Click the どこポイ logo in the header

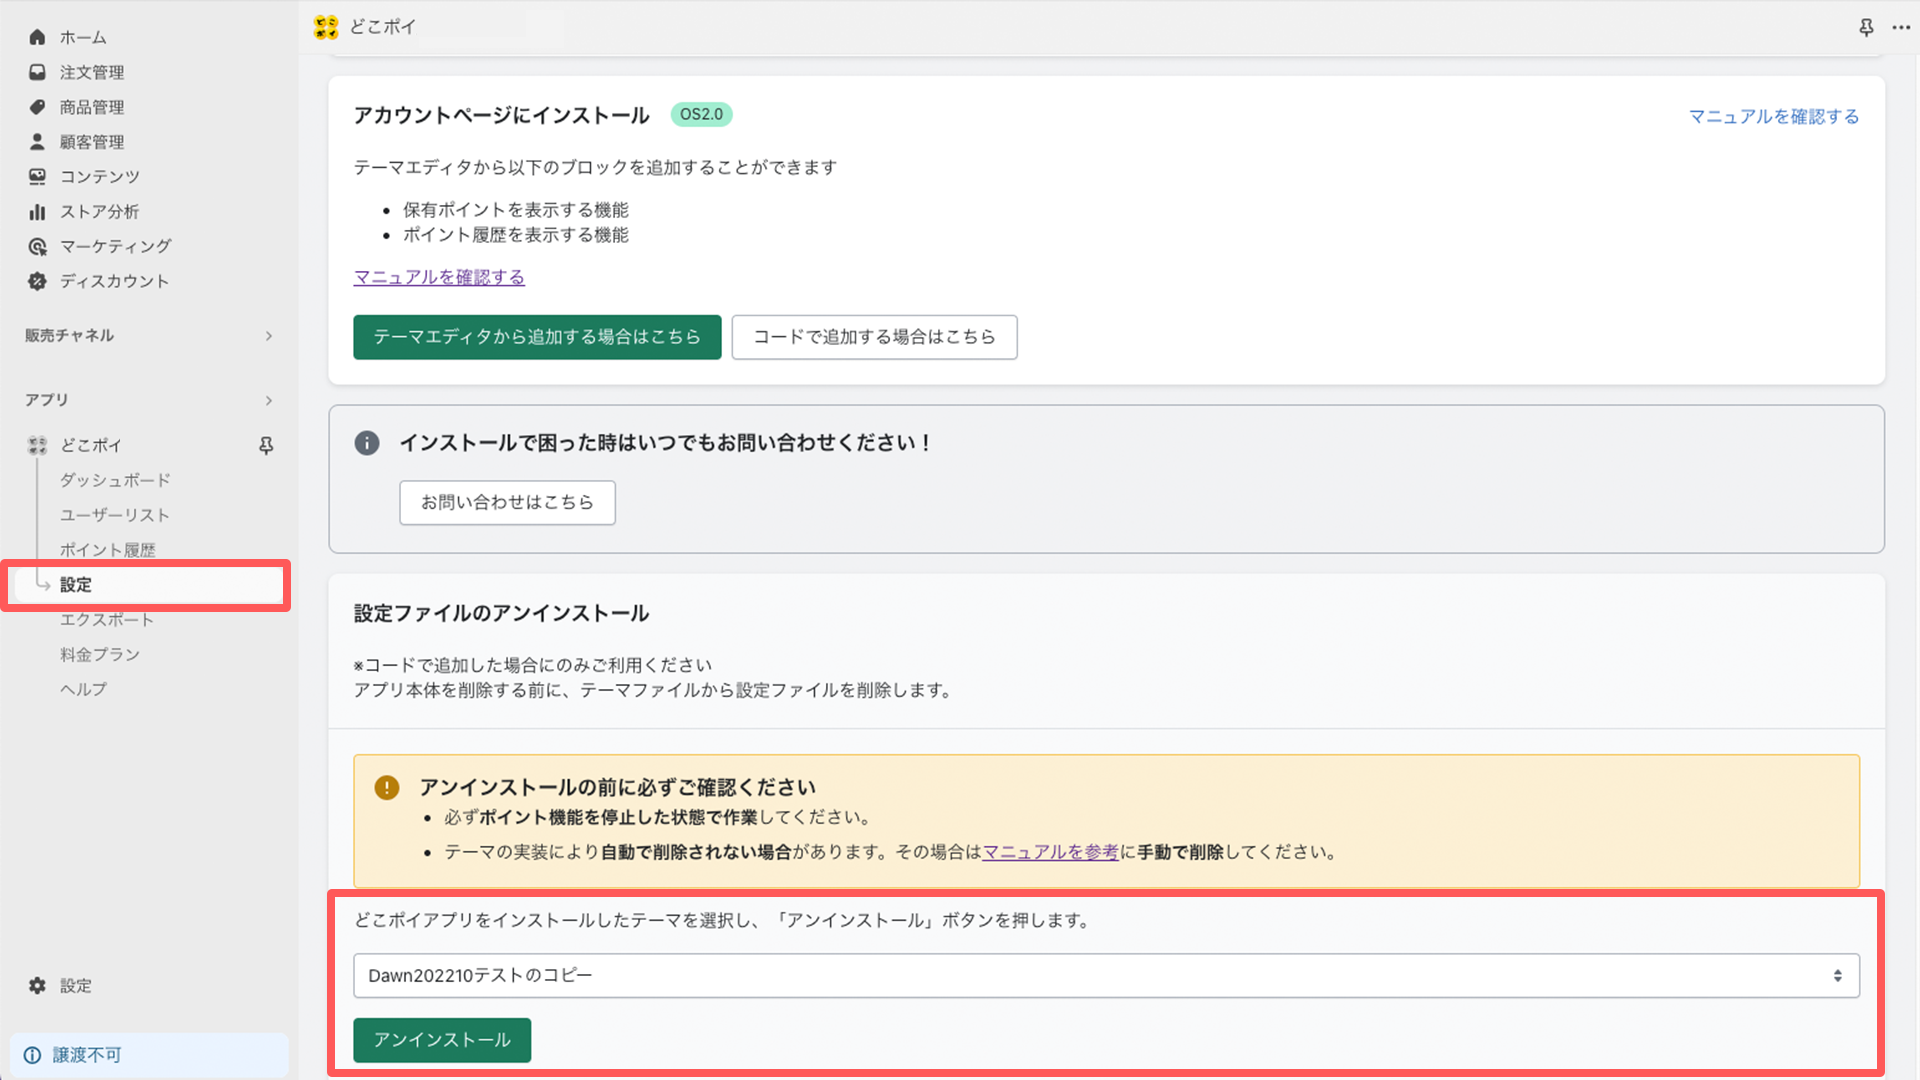click(x=326, y=27)
